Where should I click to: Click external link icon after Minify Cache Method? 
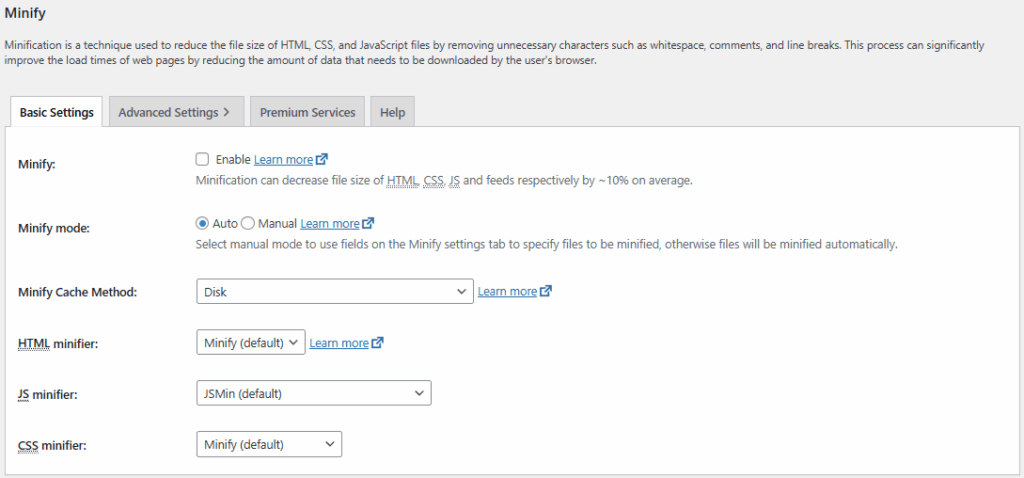[x=546, y=292]
